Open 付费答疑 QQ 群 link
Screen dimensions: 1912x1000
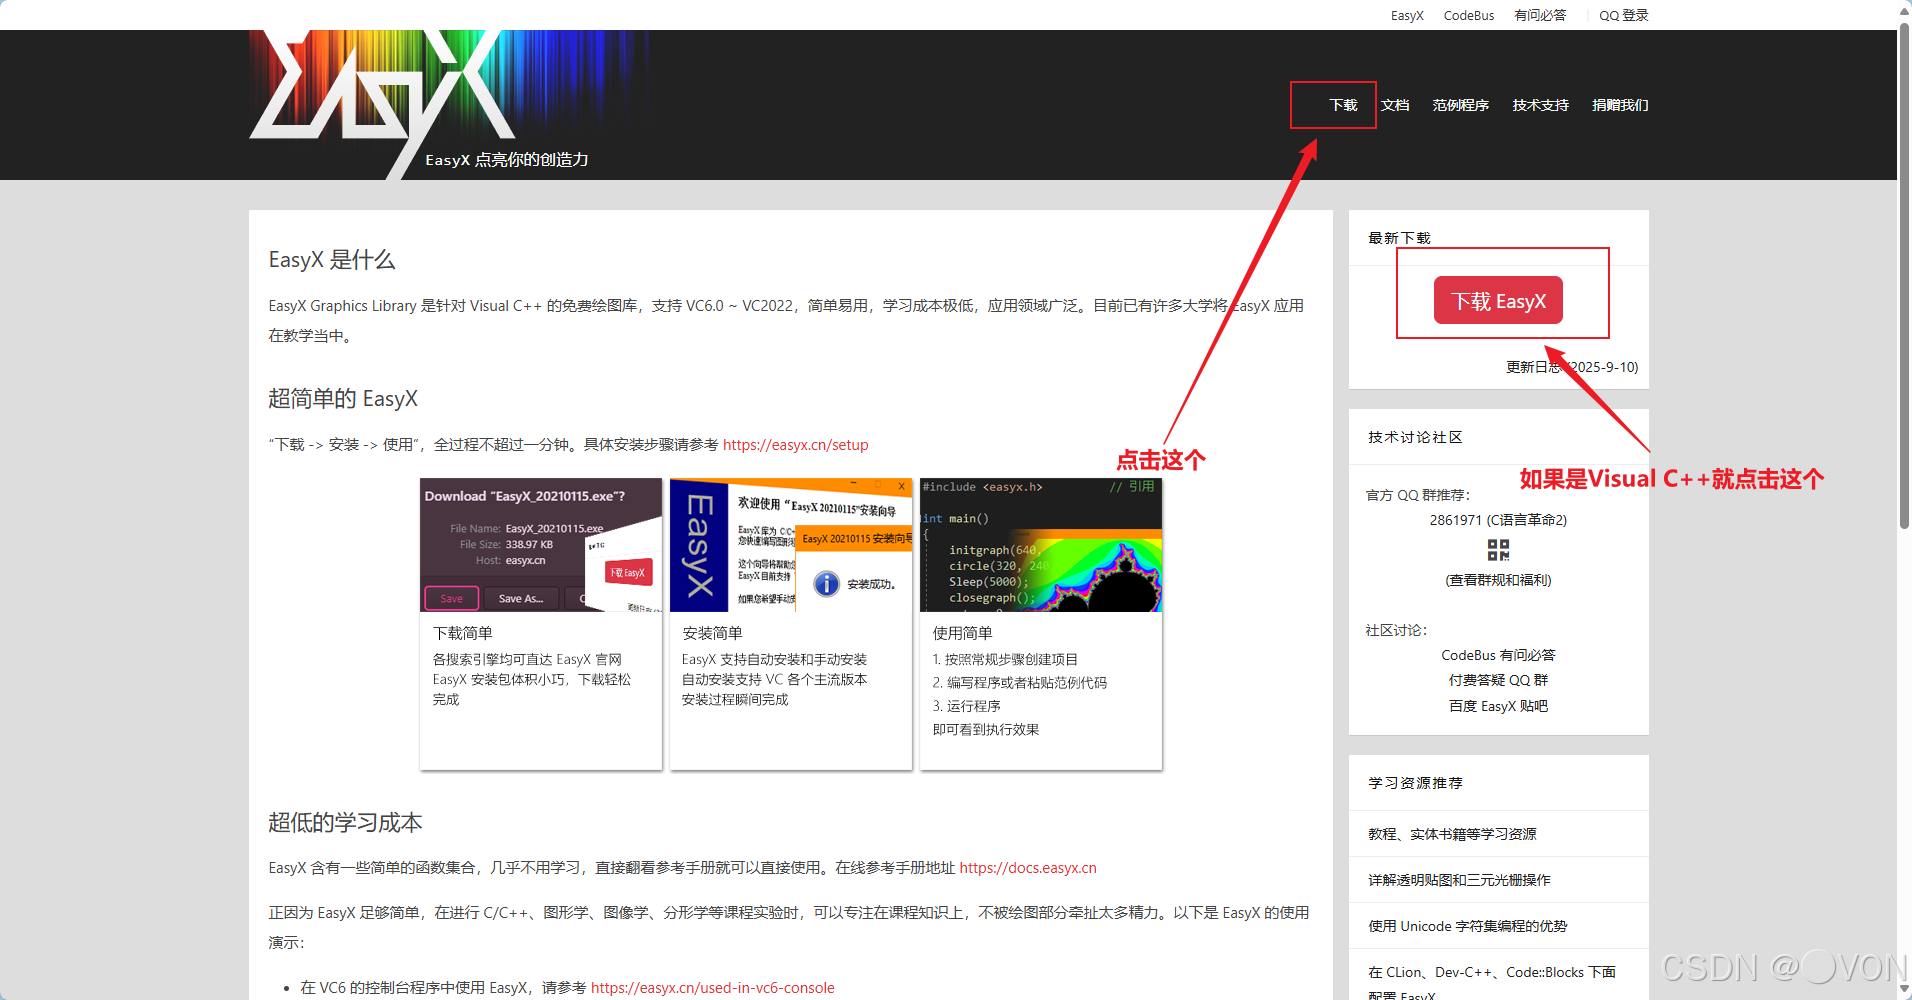click(x=1498, y=680)
